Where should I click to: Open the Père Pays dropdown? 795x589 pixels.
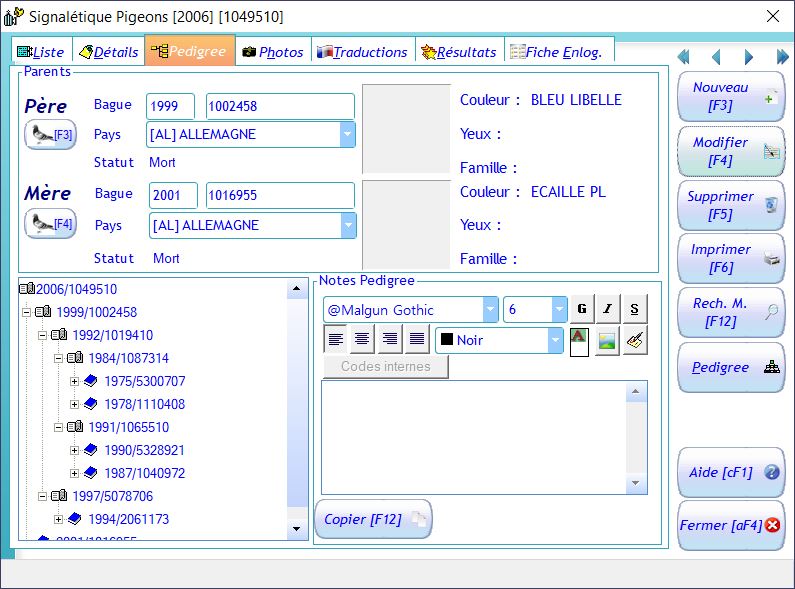click(347, 134)
